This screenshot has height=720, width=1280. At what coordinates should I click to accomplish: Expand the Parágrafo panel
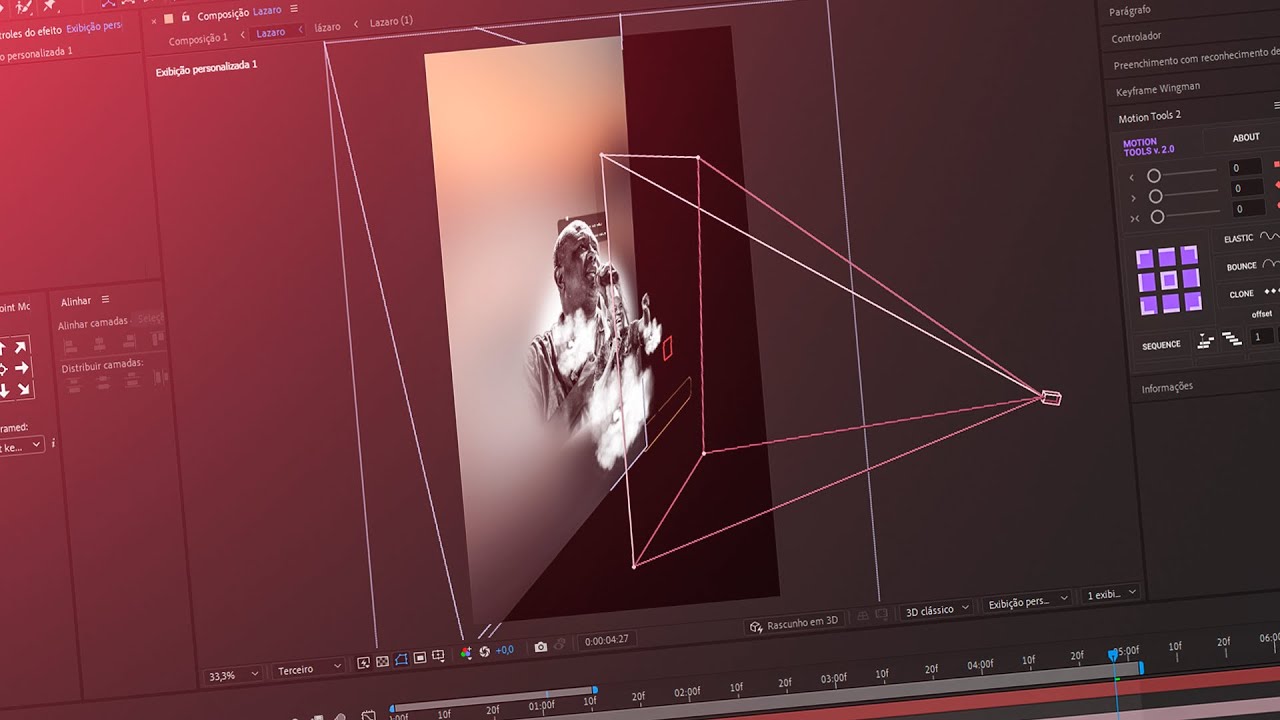(x=1130, y=10)
